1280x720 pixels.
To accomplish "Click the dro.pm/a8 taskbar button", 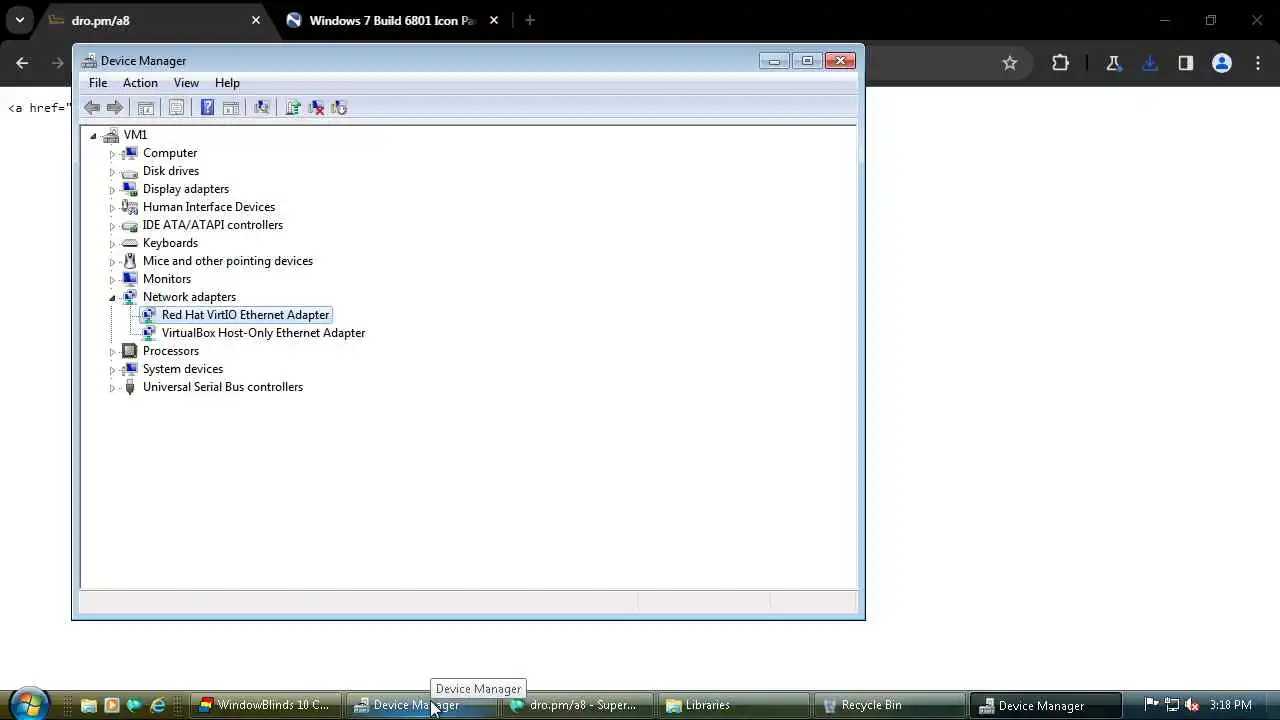I will coord(577,705).
